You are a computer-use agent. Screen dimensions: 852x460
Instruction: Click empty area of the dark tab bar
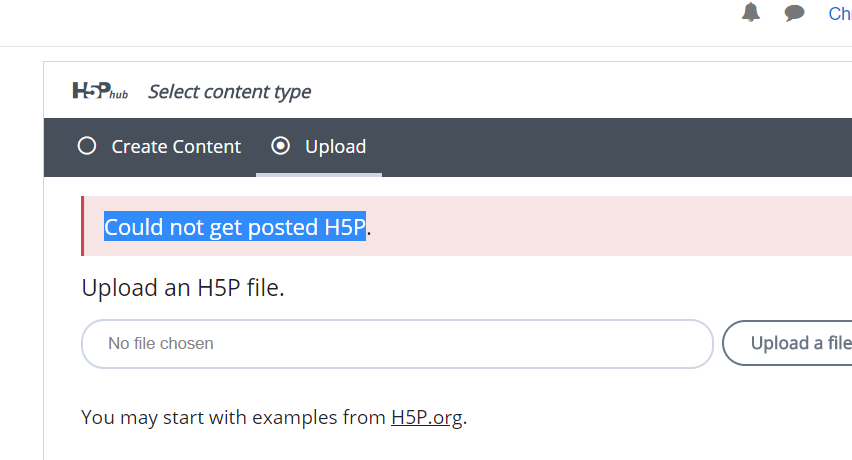tap(614, 147)
